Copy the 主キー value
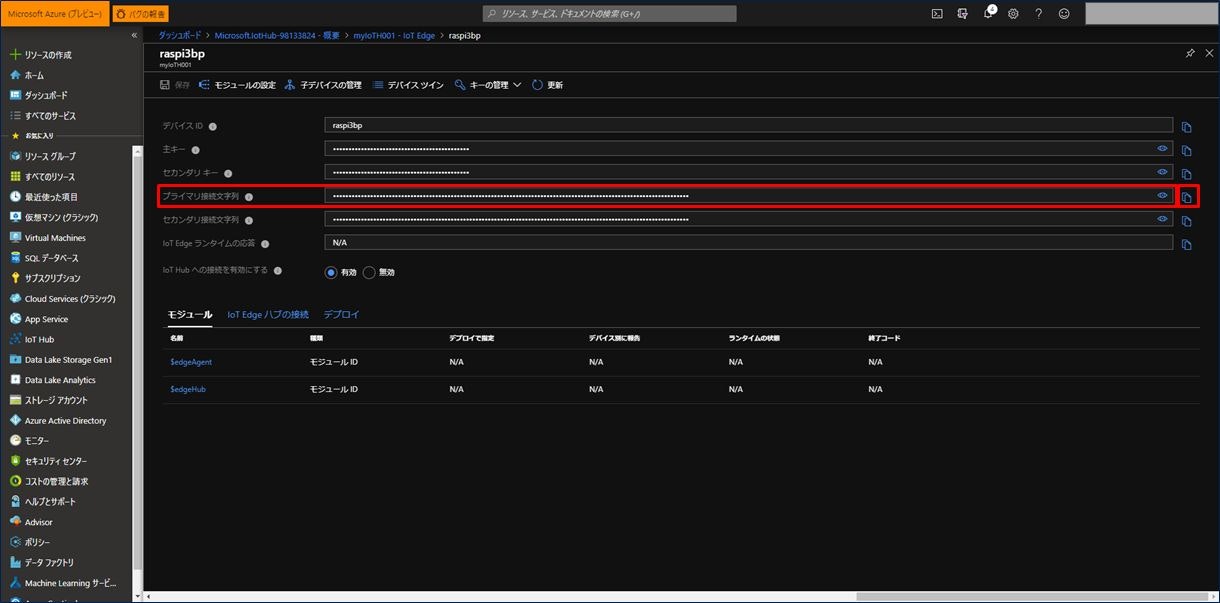Image resolution: width=1220 pixels, height=603 pixels. (1186, 151)
